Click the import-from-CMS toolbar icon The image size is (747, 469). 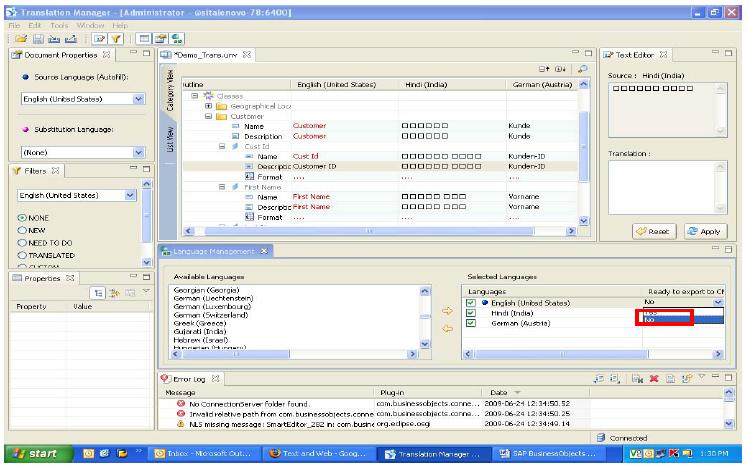click(x=54, y=39)
